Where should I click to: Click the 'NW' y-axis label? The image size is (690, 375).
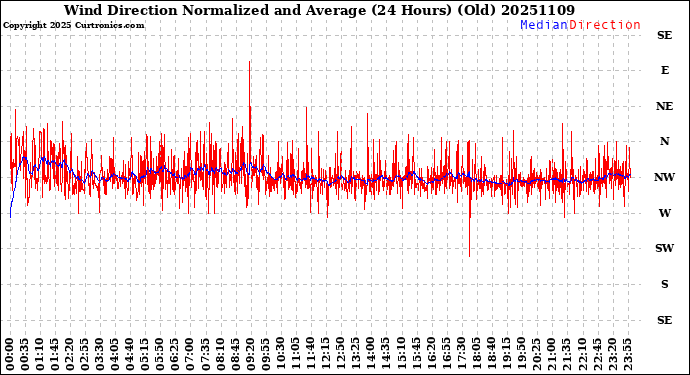(664, 177)
